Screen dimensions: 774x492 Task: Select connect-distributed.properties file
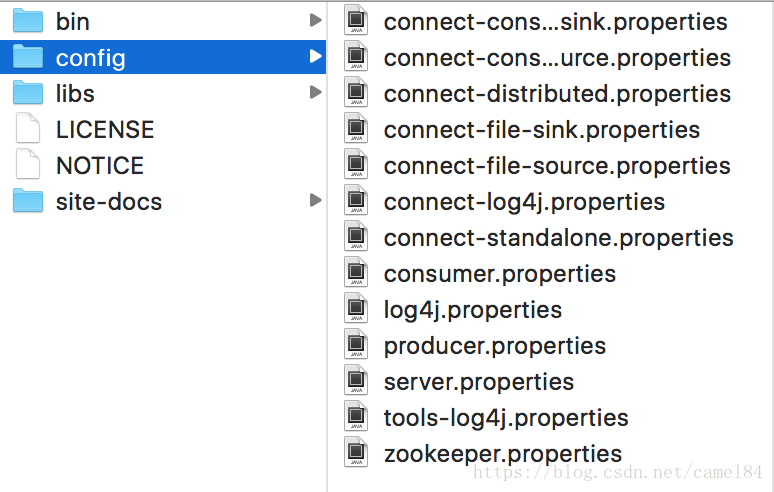[557, 94]
